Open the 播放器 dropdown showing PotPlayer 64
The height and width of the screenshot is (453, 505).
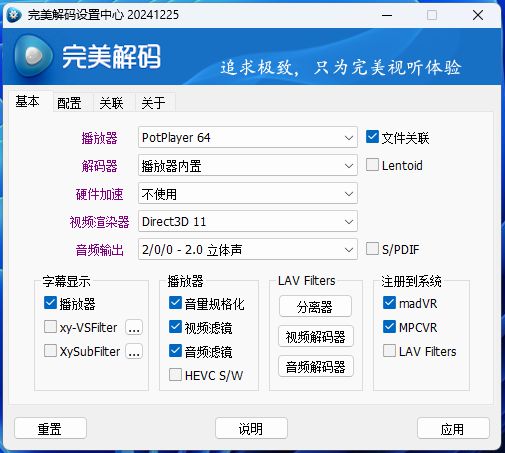pos(248,137)
